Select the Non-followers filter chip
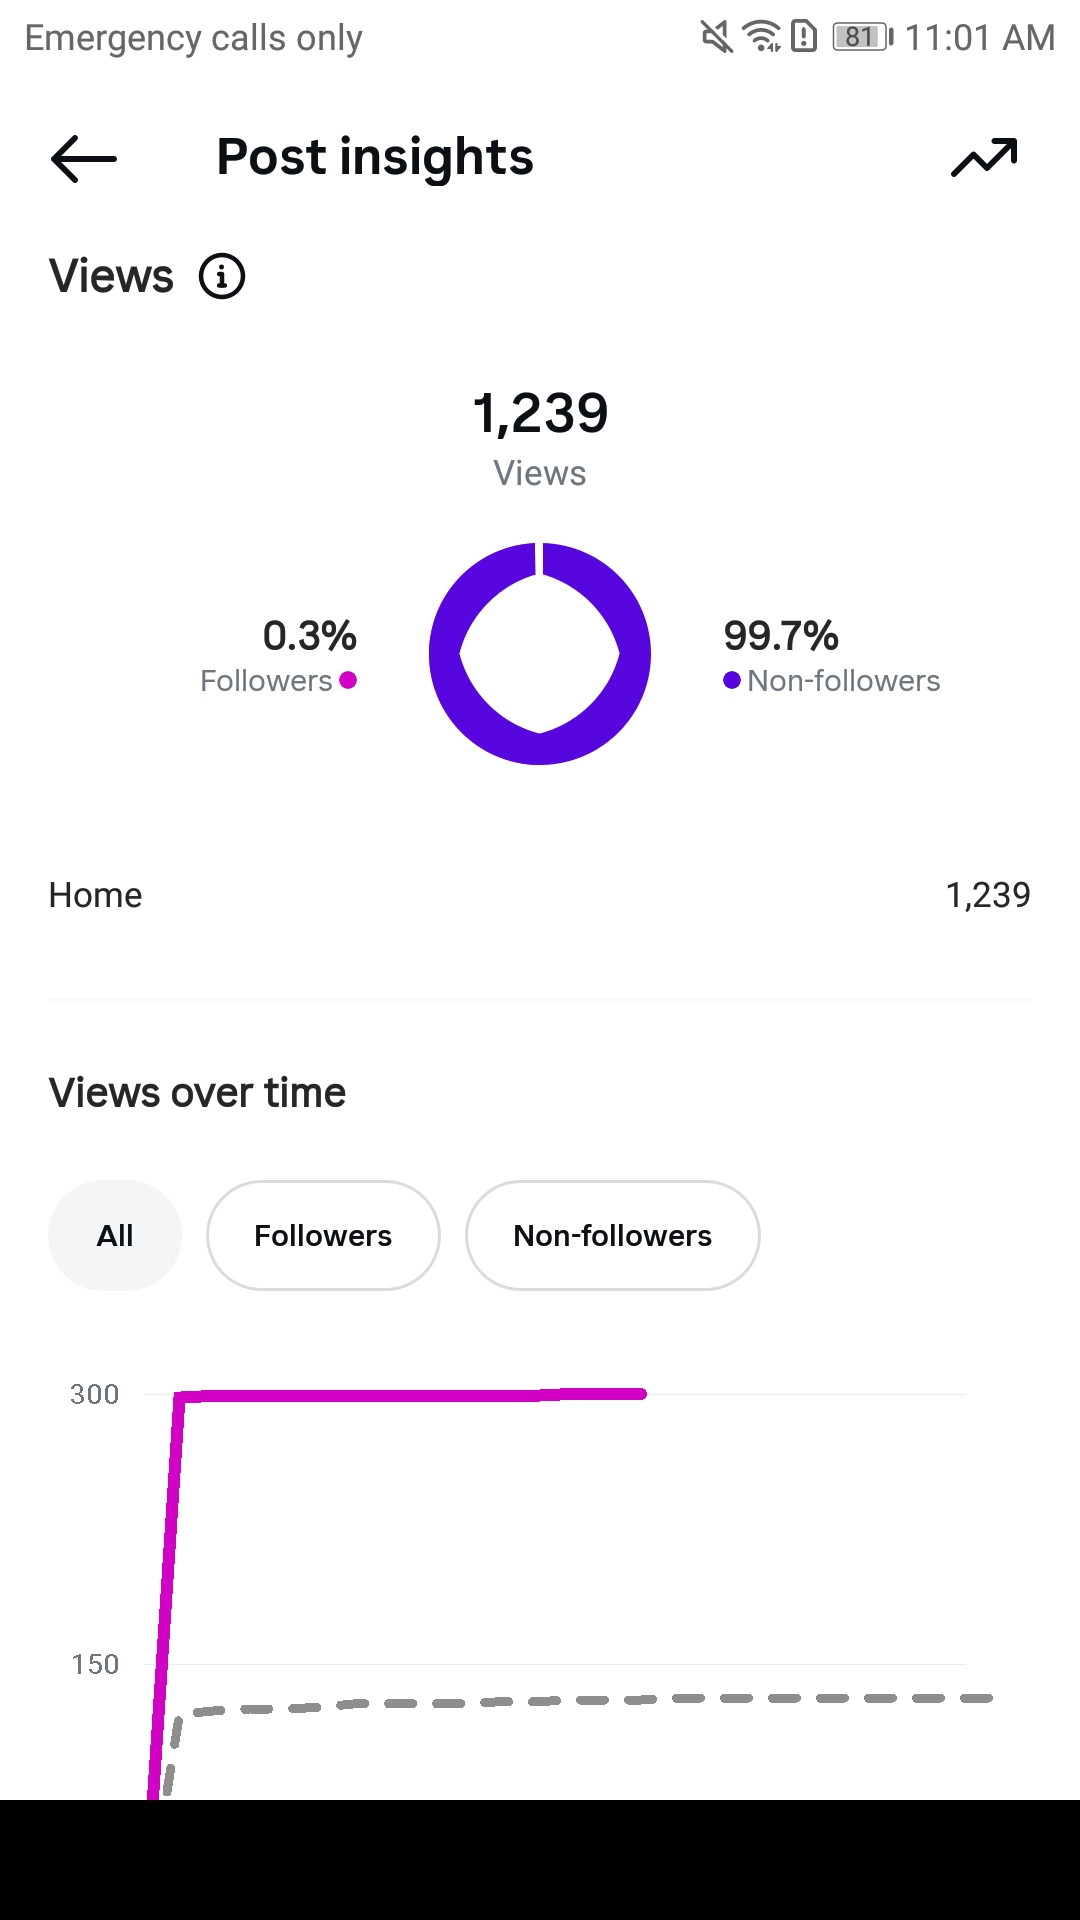1080x1920 pixels. tap(612, 1236)
